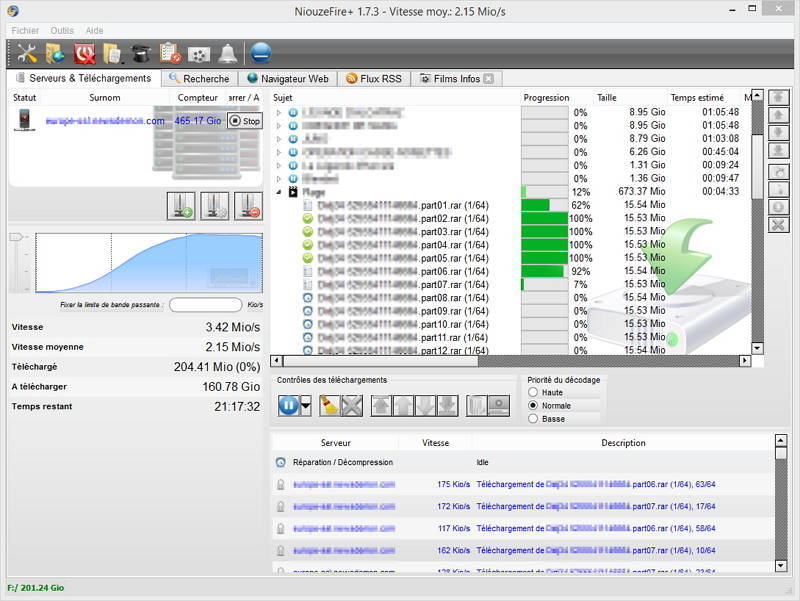Click the clipboard checklist toolbar icon

click(170, 54)
